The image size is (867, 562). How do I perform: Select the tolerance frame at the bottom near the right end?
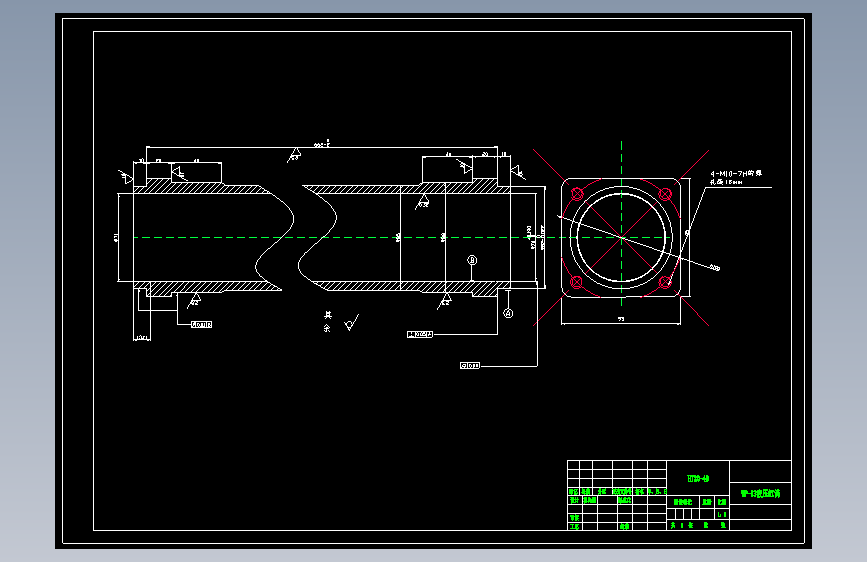click(470, 366)
